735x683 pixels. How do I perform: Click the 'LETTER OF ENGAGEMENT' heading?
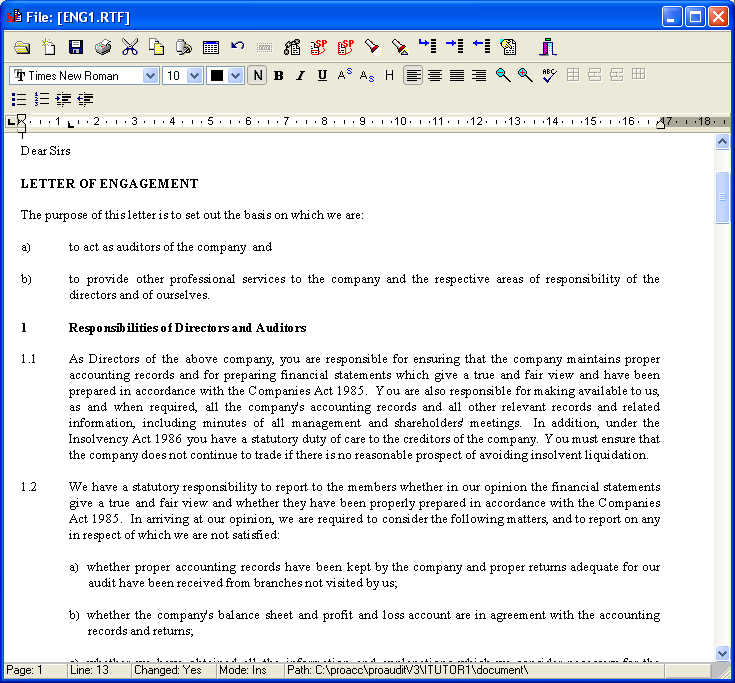(109, 184)
